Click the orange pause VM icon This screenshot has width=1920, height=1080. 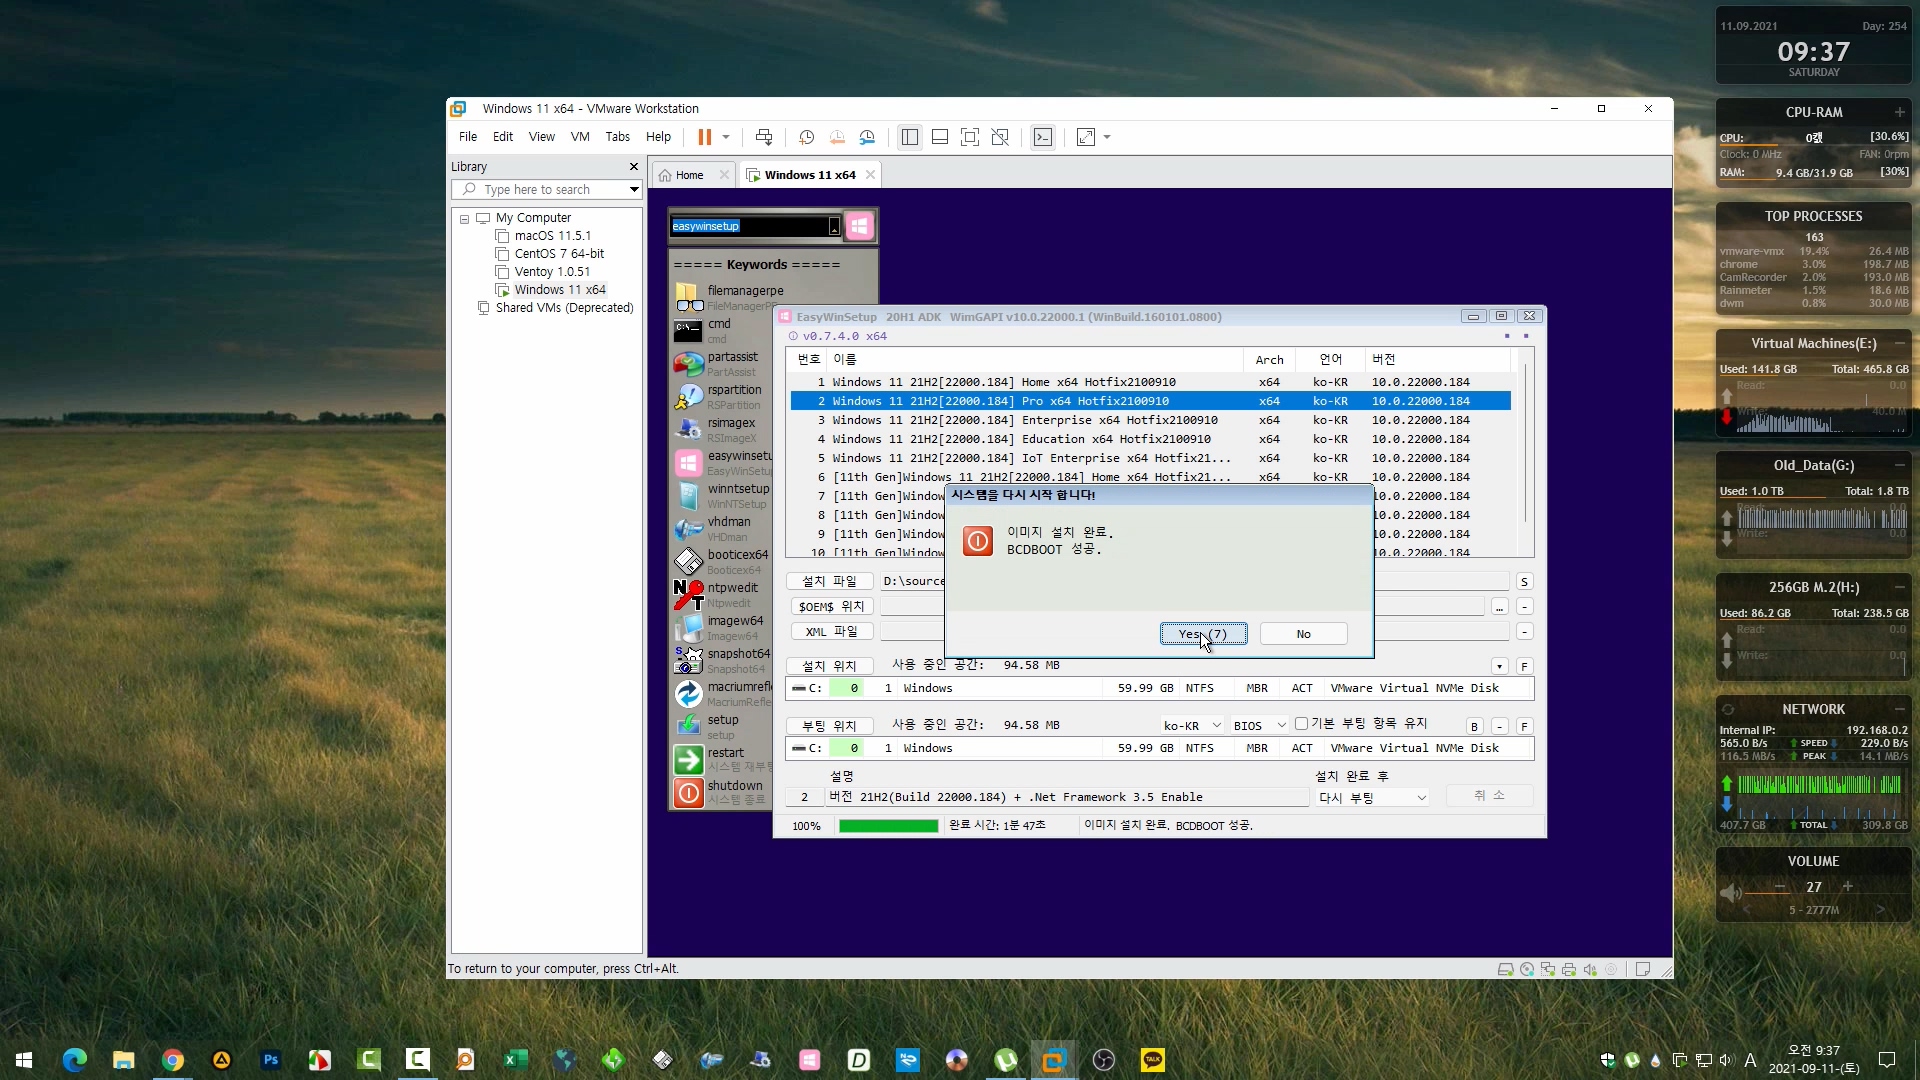click(x=704, y=137)
